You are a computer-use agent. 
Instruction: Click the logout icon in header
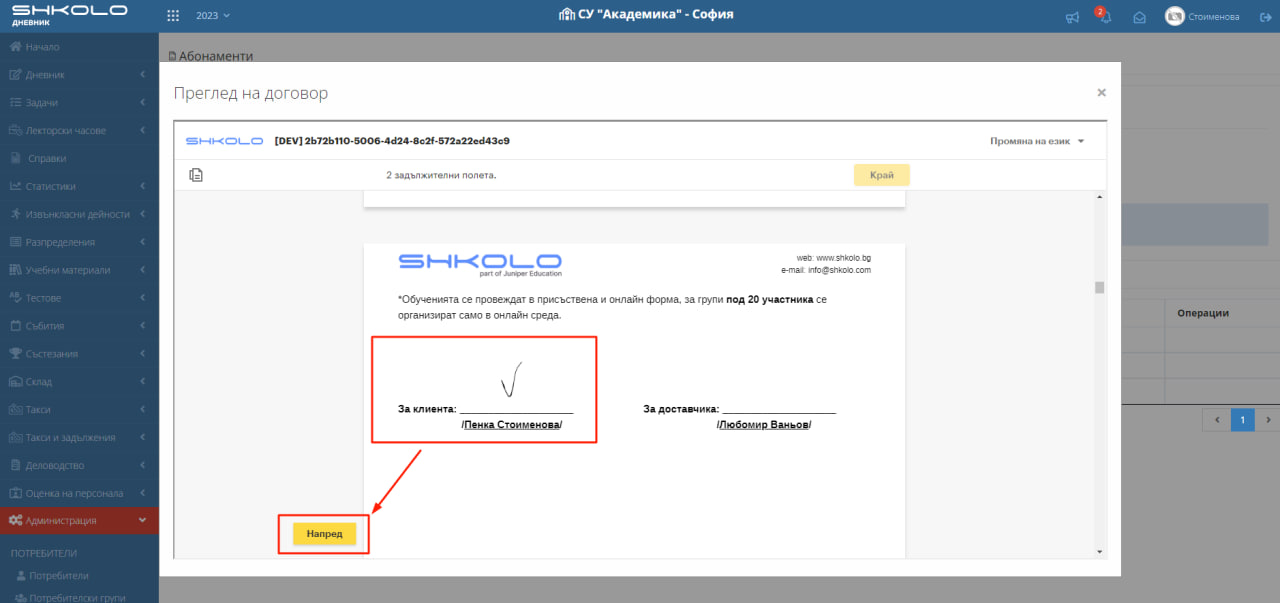[x=1265, y=17]
